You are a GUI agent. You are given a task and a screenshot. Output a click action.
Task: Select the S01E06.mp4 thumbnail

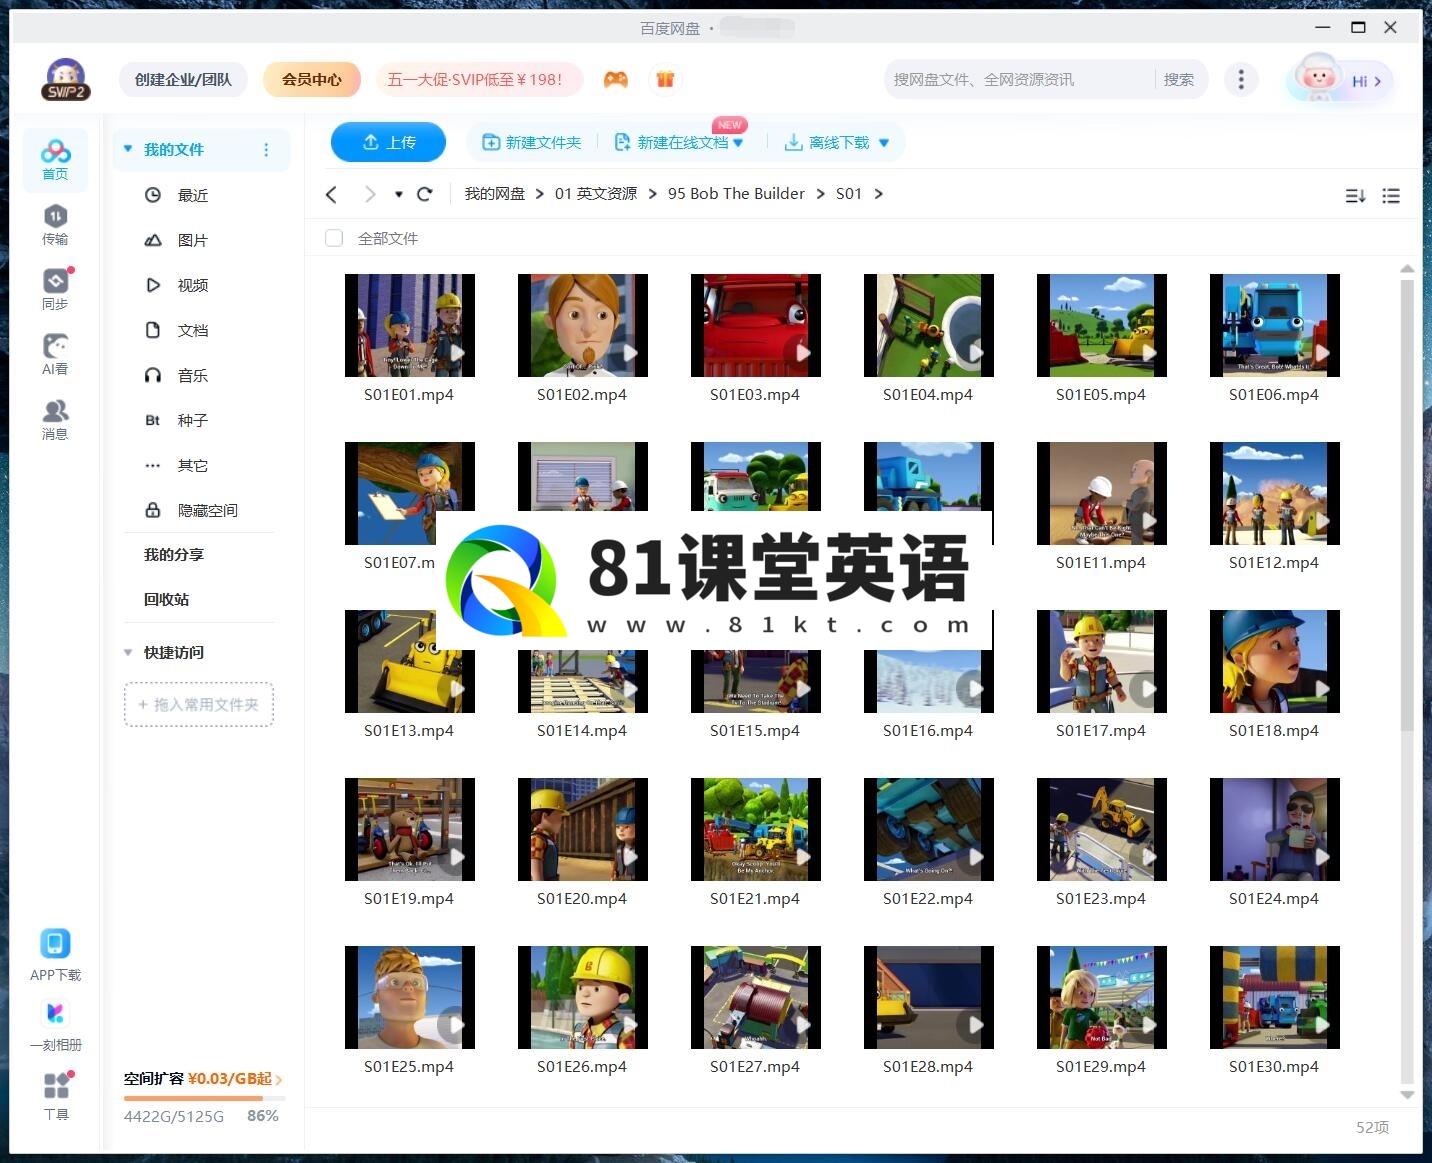(x=1275, y=325)
